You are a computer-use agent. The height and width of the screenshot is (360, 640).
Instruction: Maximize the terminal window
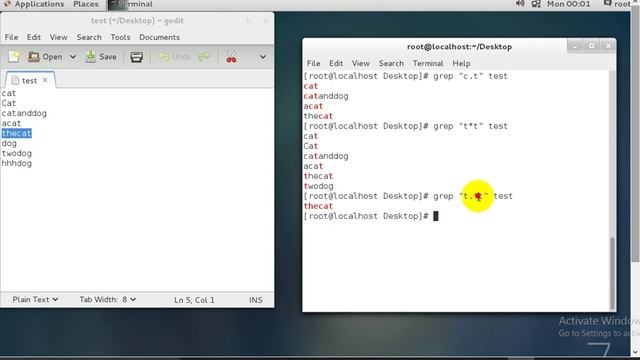point(591,46)
